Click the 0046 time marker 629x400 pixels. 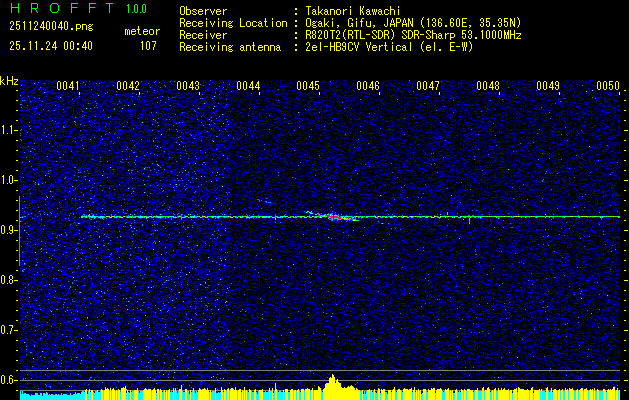[x=368, y=86]
